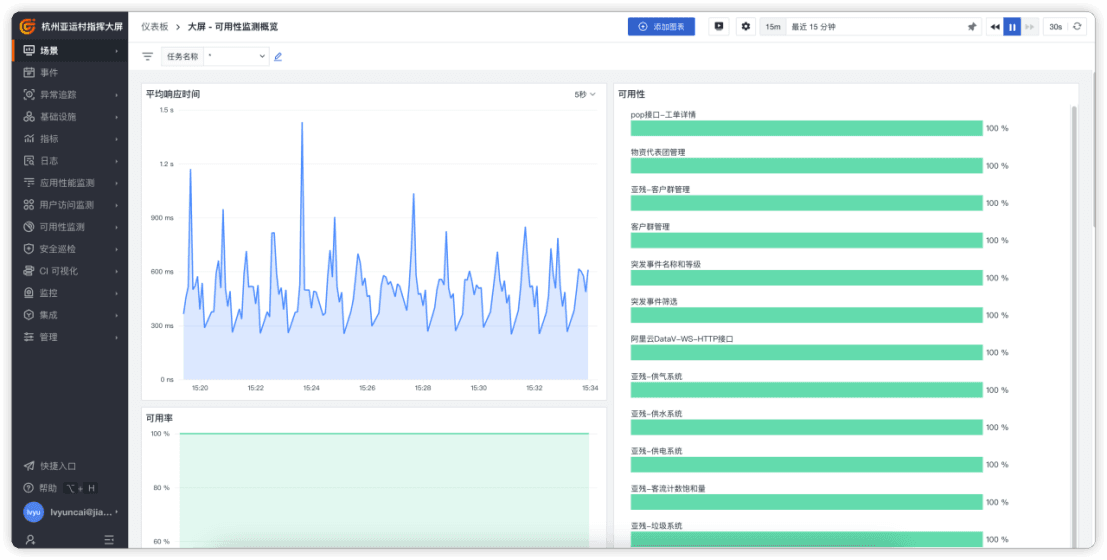Click the 亚残-客流计数饱和量 label
Viewport: 1107px width, 560px height.
666,488
